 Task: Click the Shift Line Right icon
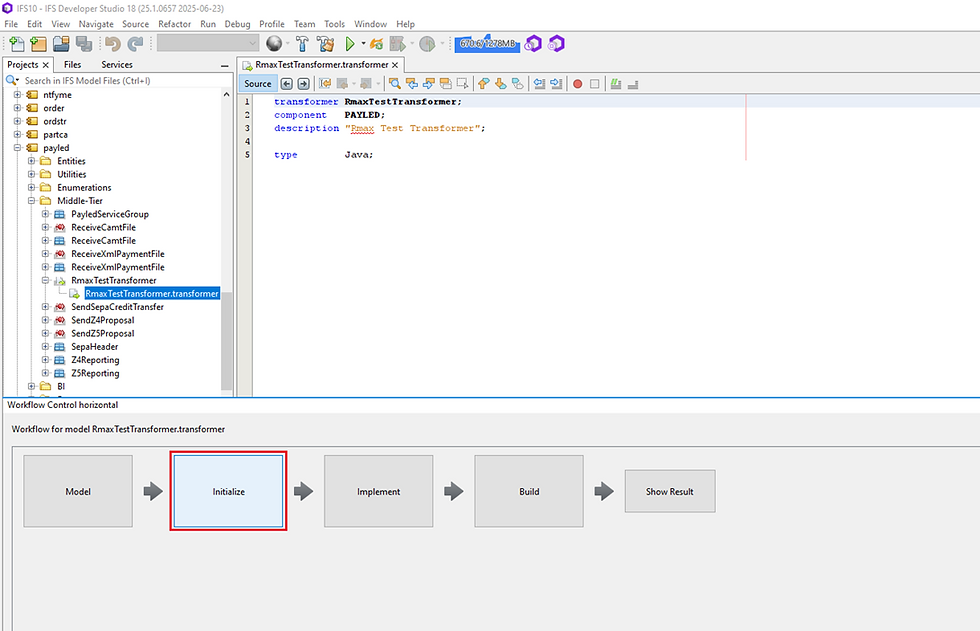click(556, 84)
